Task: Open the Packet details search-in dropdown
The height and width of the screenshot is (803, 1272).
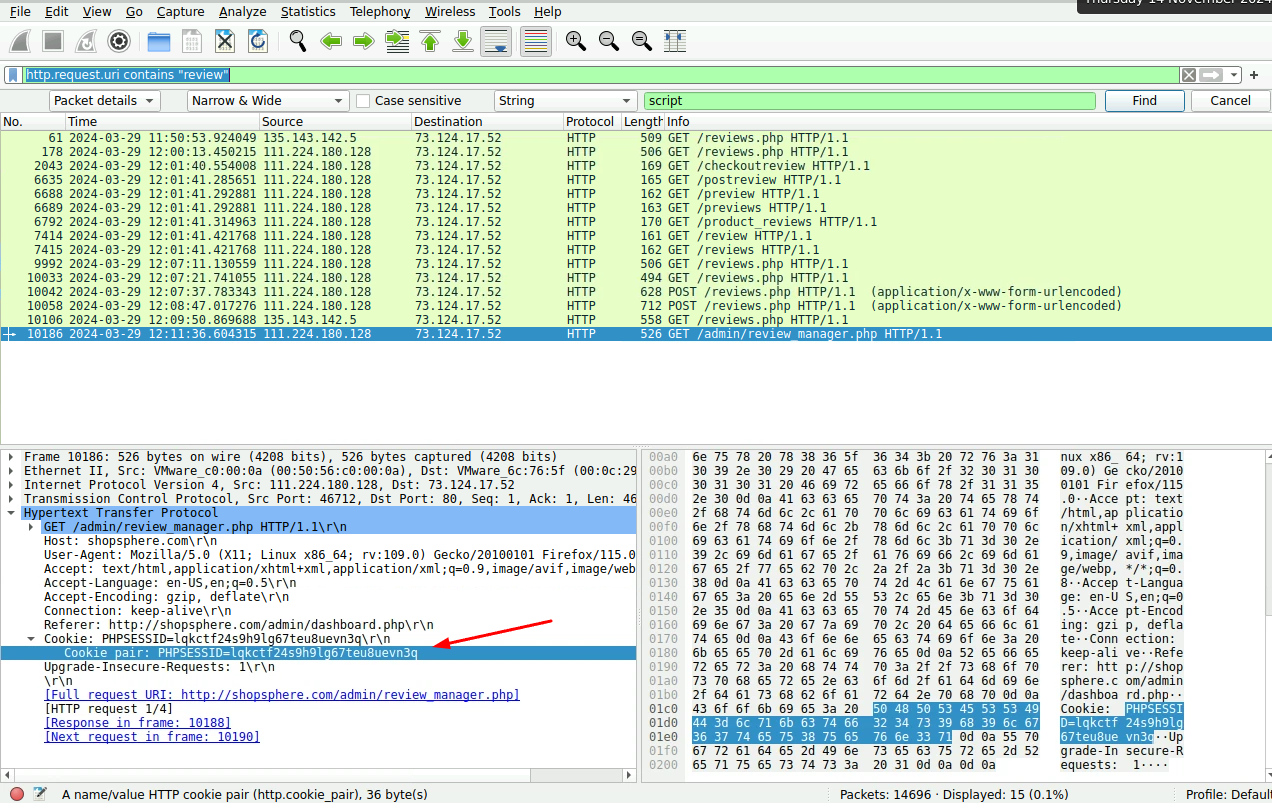Action: pyautogui.click(x=105, y=101)
